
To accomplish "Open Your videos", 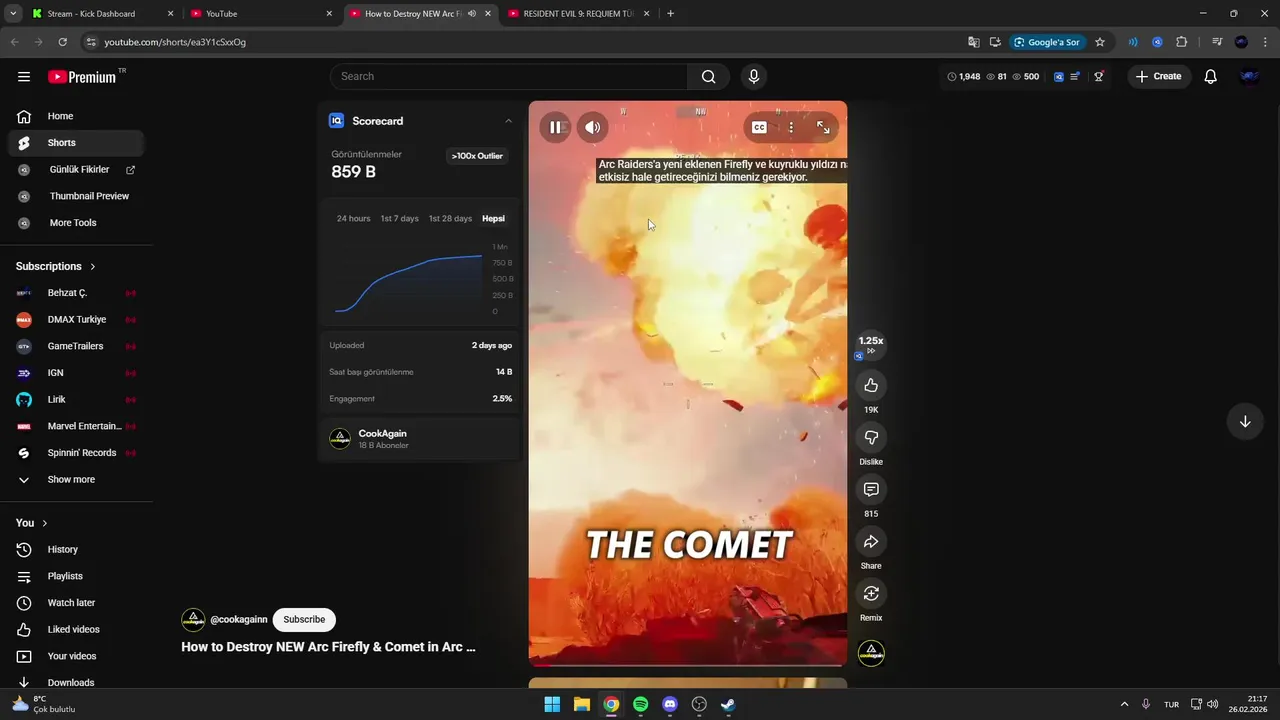I will tap(76, 656).
